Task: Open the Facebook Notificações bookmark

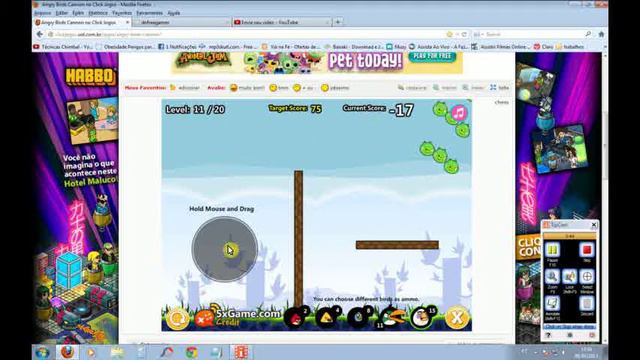Action: (177, 47)
